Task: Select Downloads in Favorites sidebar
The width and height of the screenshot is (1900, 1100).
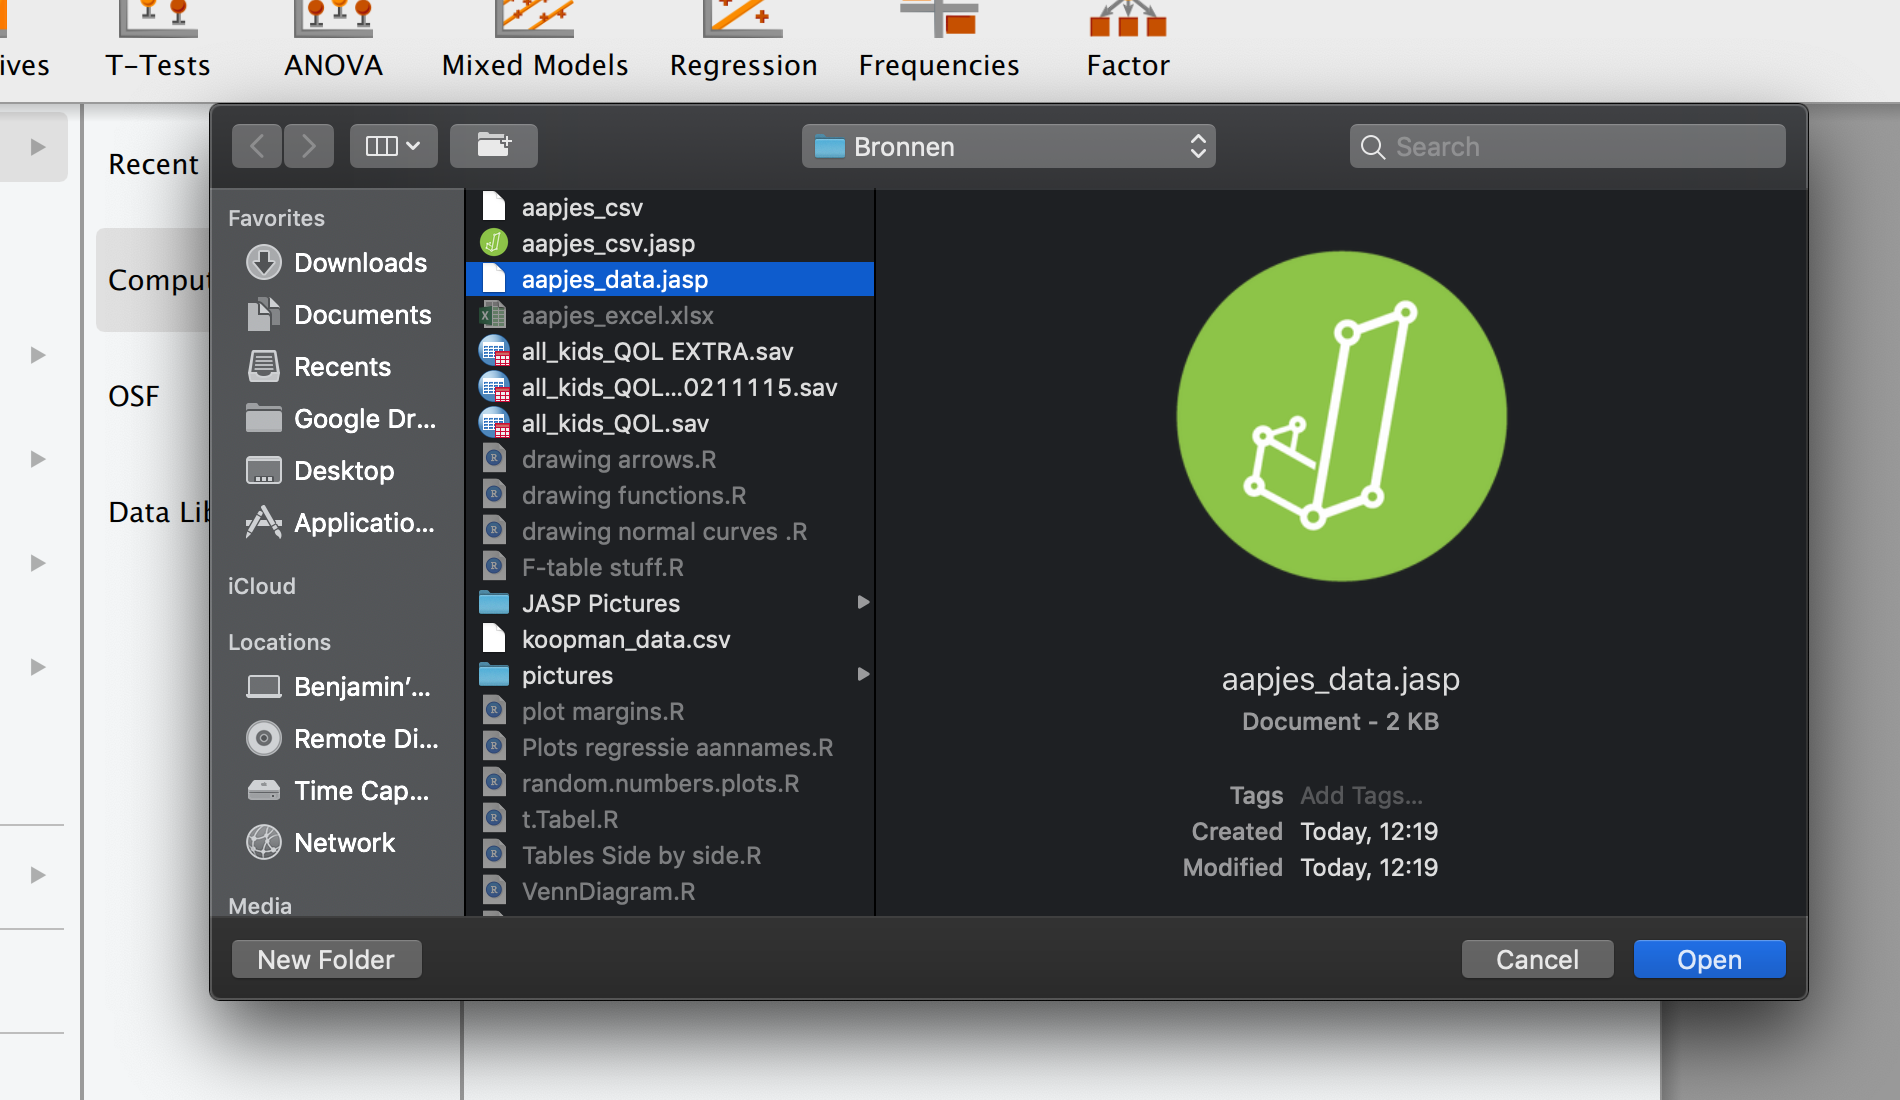Action: tap(338, 263)
